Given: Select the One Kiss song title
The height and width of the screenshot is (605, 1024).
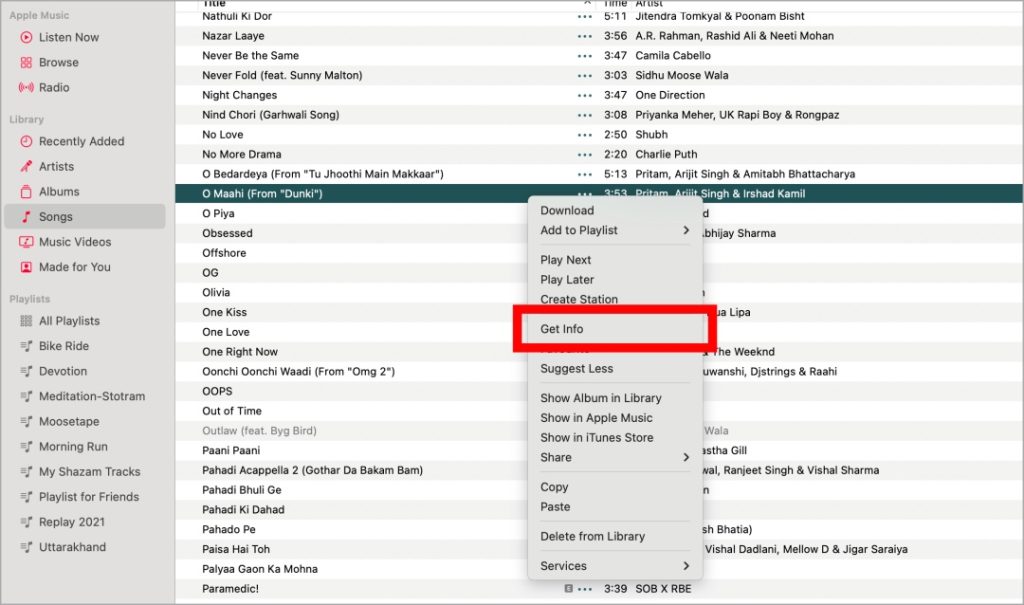Looking at the screenshot, I should [225, 312].
